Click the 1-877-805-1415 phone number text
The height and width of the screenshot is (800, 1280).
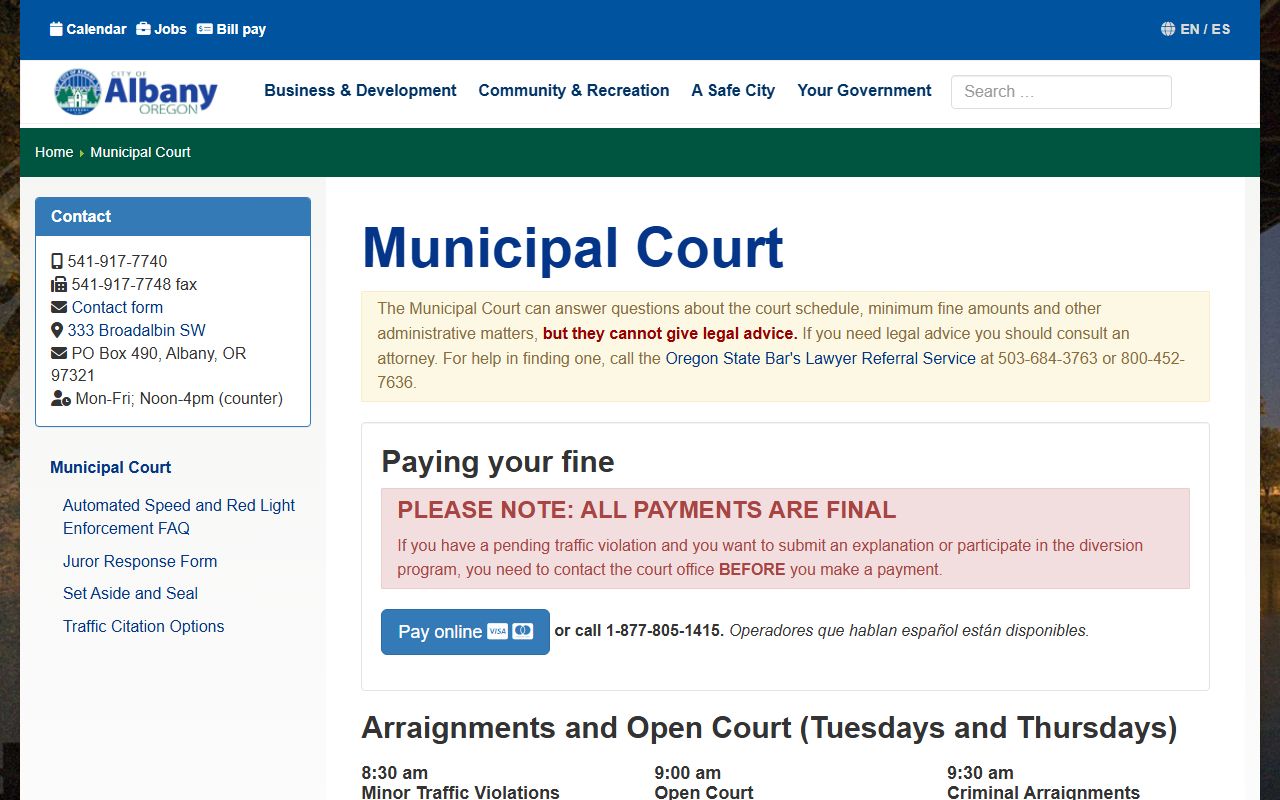point(665,631)
